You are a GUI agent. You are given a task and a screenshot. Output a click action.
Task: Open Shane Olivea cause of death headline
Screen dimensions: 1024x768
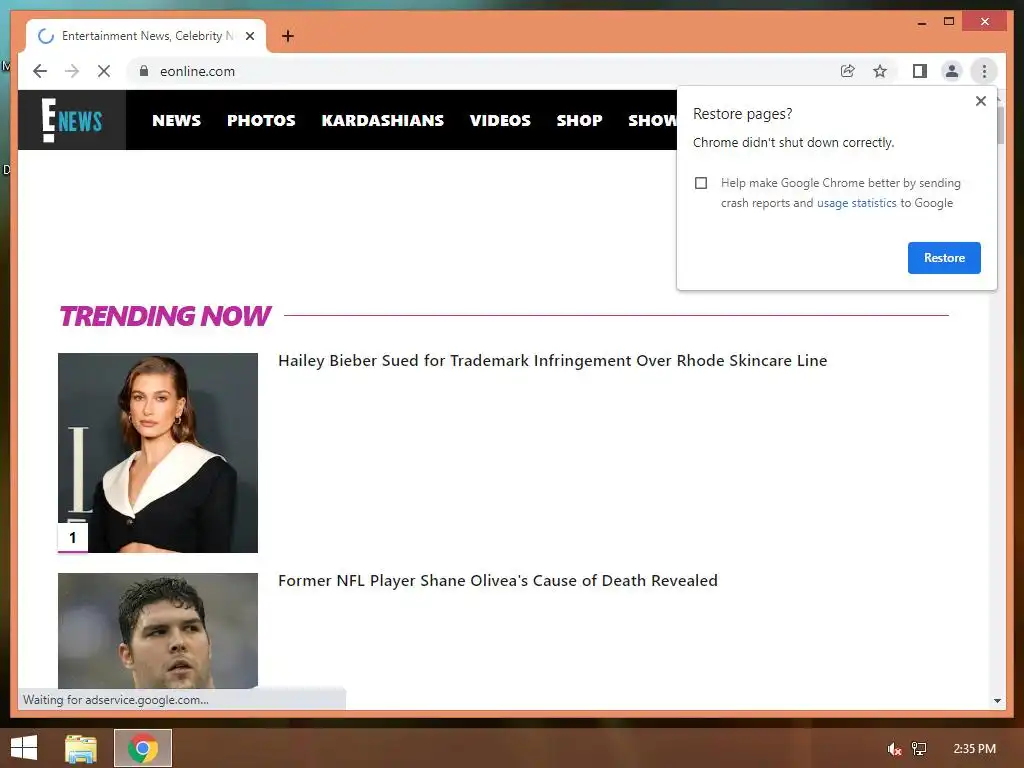(x=498, y=581)
